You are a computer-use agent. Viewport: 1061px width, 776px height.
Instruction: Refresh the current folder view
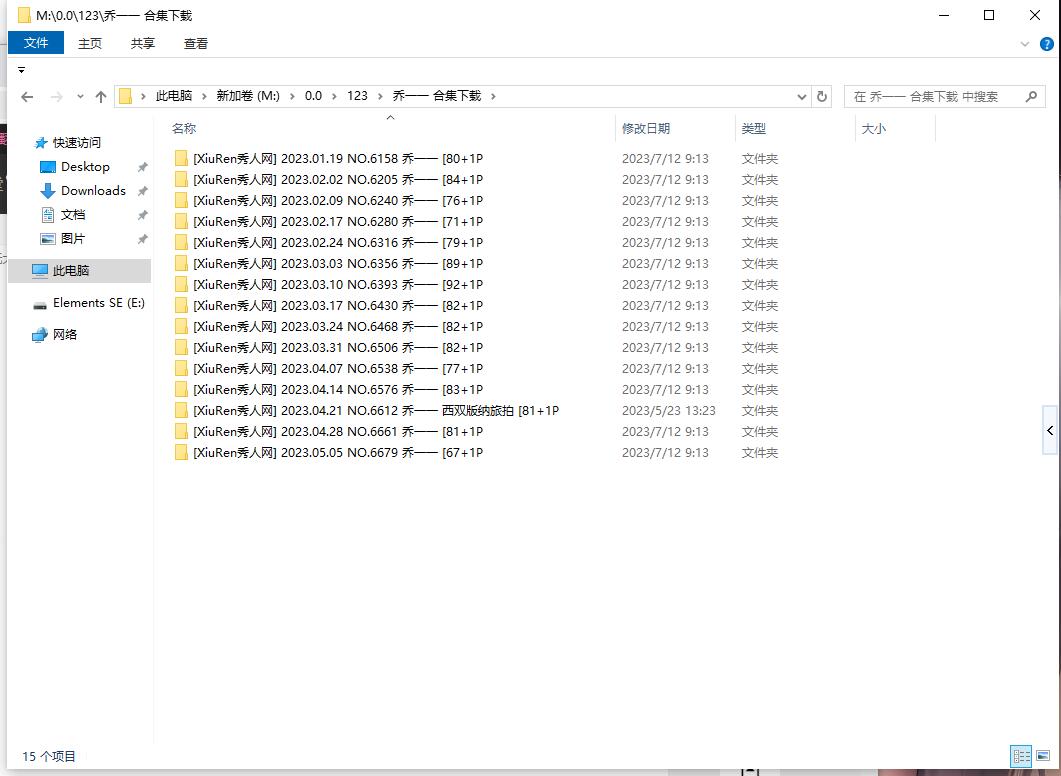coord(822,96)
